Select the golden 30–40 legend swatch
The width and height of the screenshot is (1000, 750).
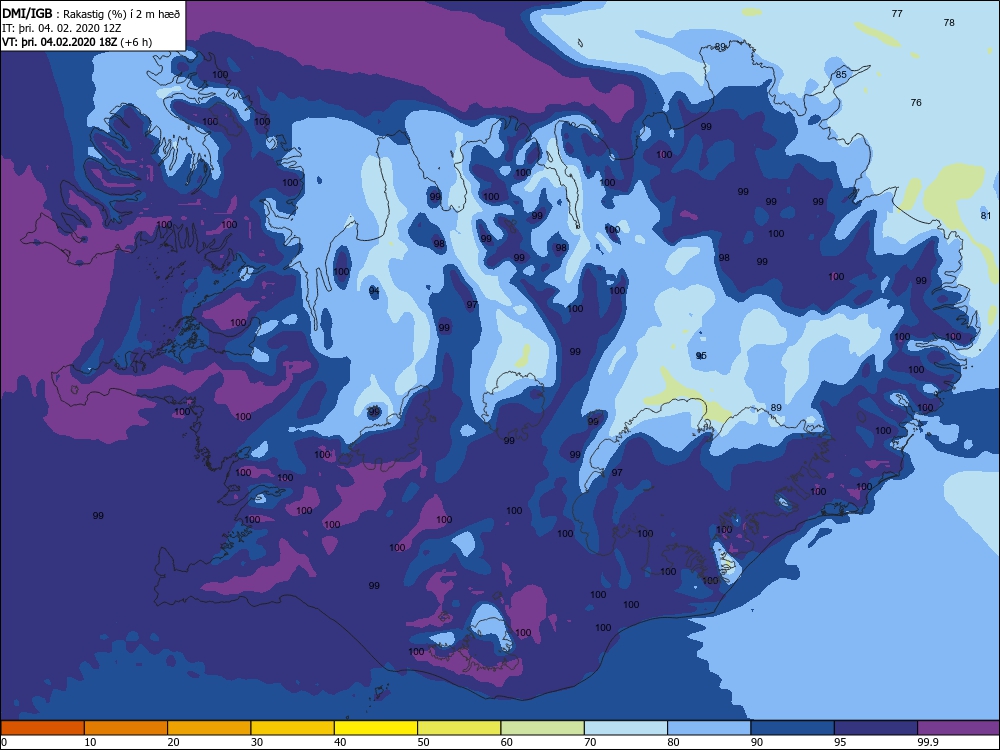293,728
